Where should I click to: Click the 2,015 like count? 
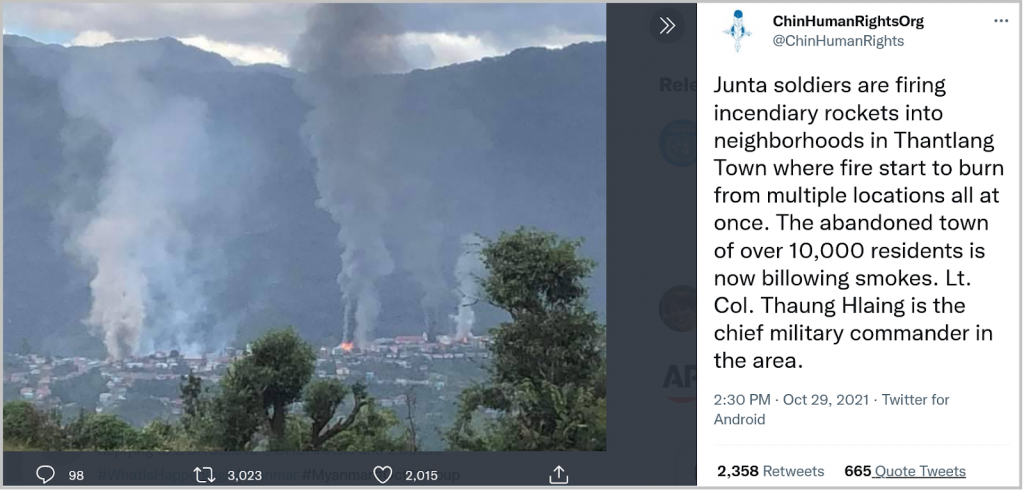(x=421, y=476)
